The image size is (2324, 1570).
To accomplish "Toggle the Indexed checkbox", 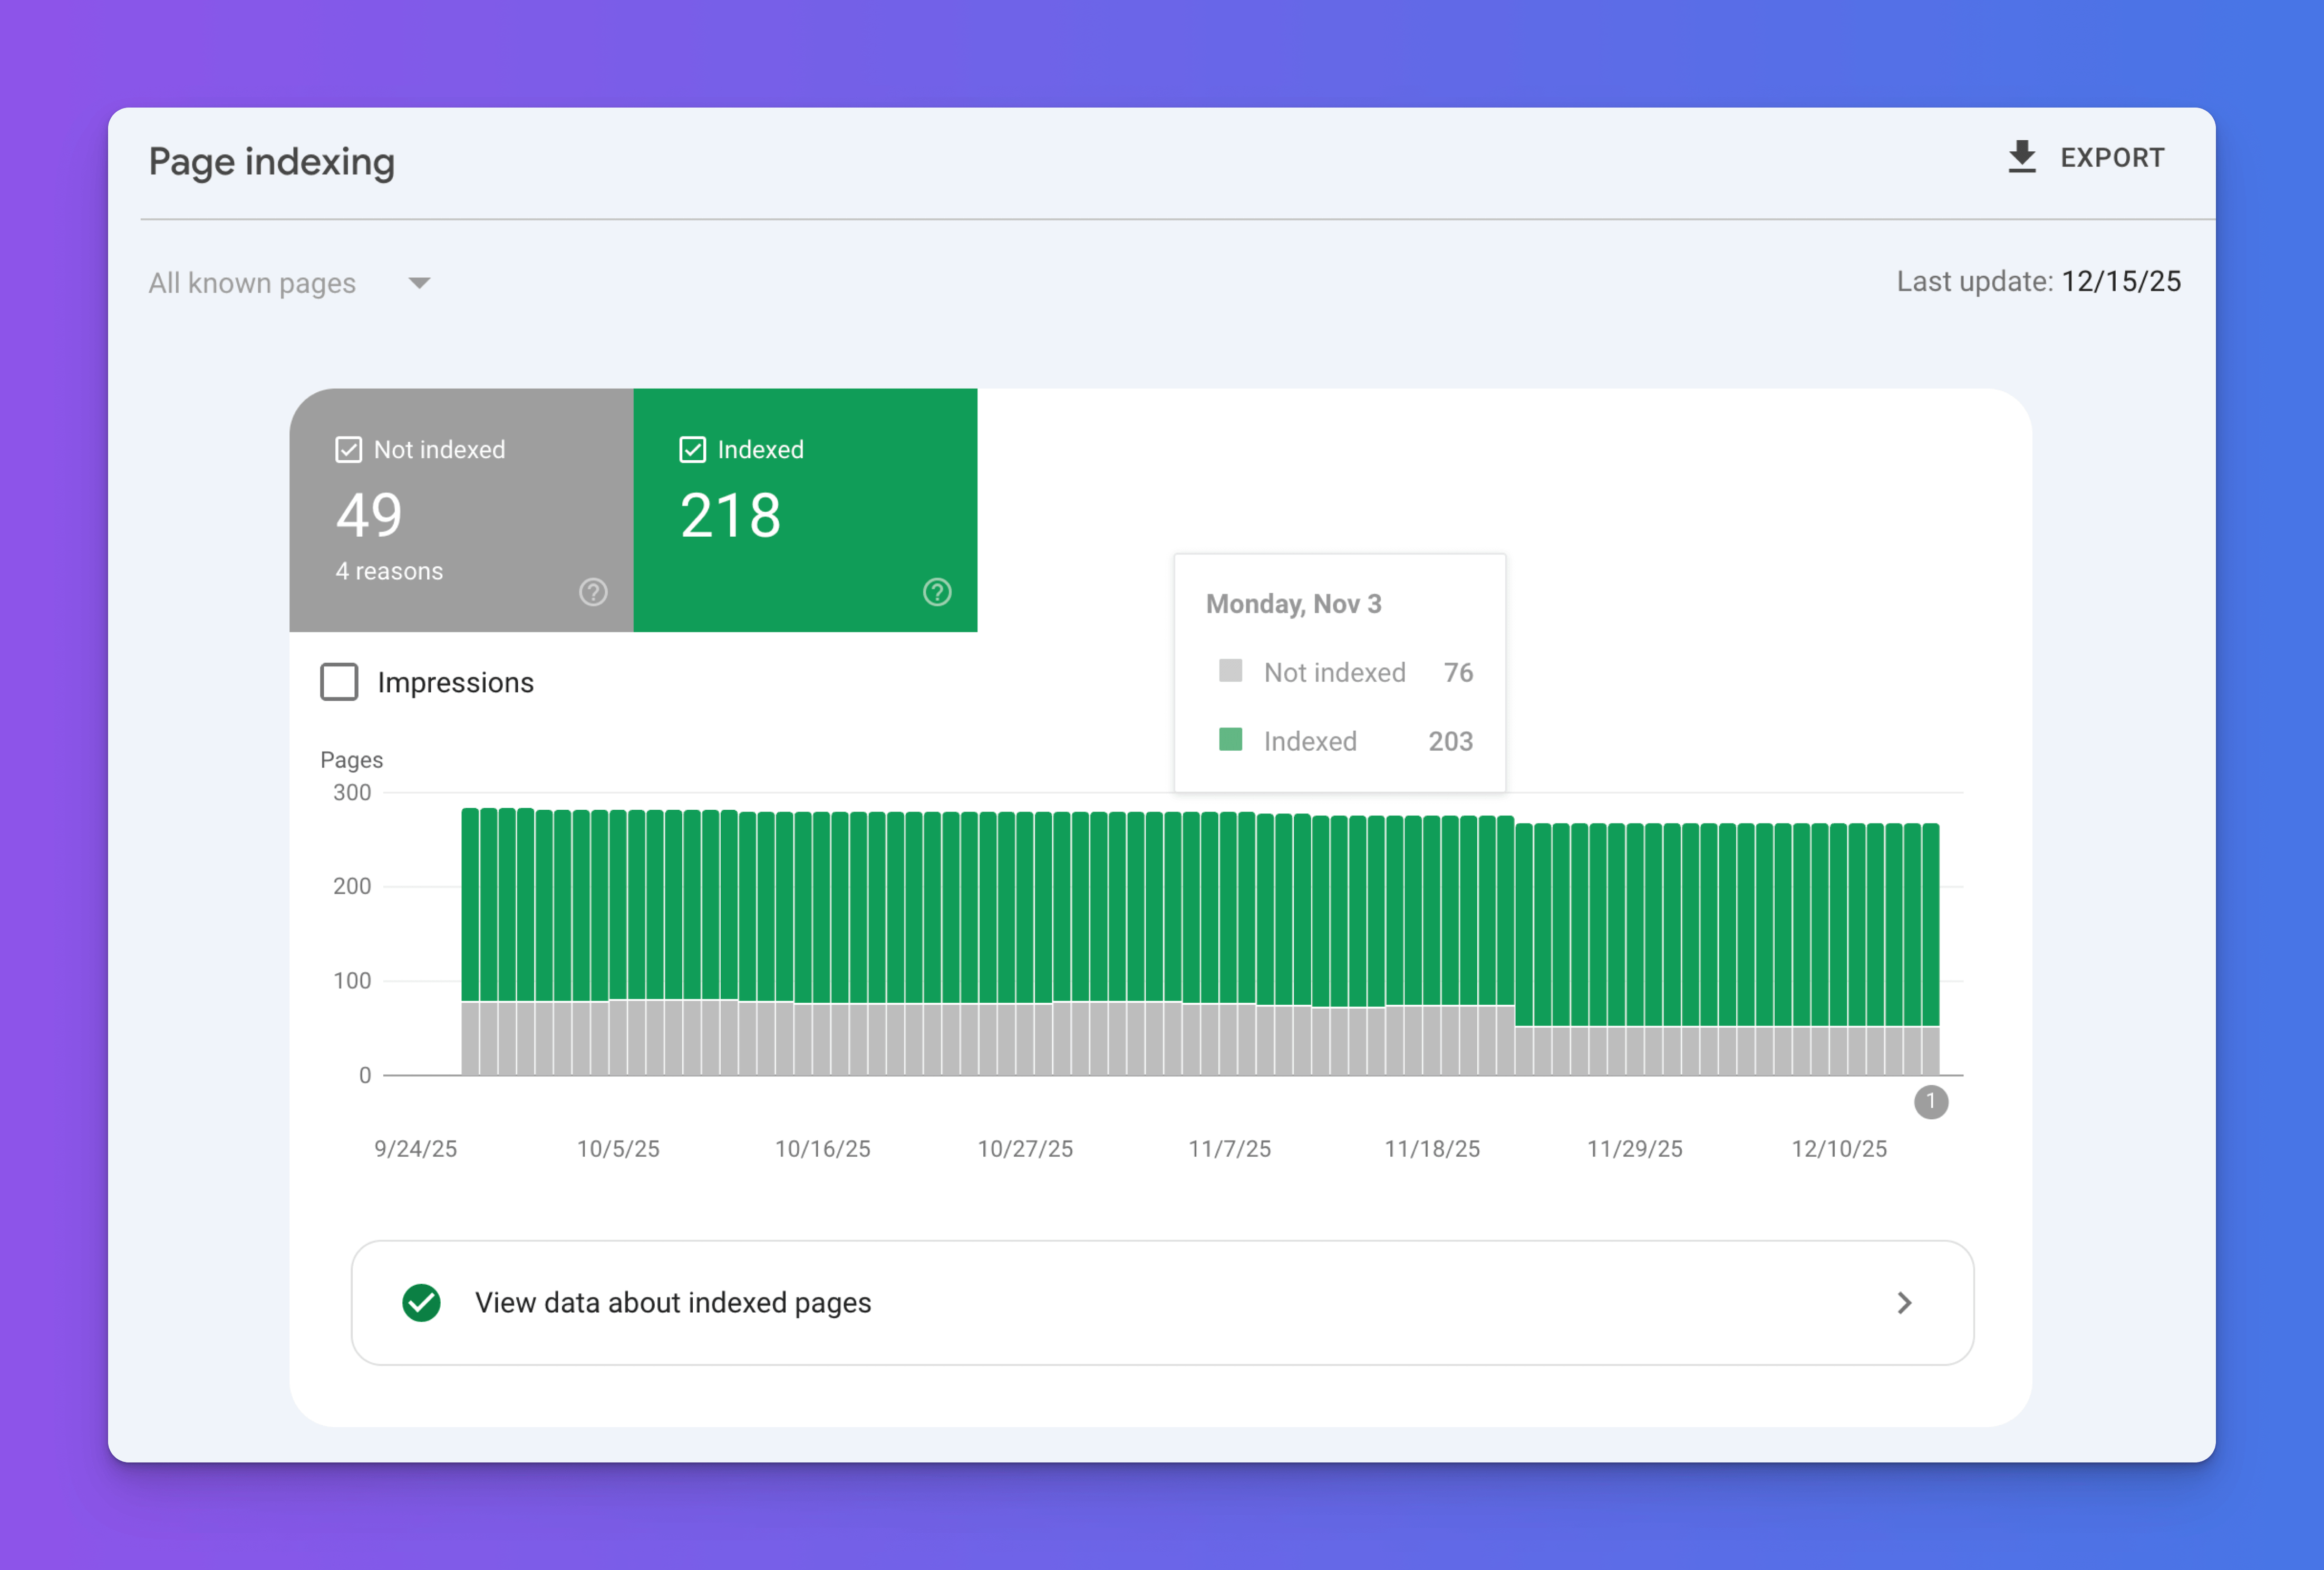I will pyautogui.click(x=692, y=450).
